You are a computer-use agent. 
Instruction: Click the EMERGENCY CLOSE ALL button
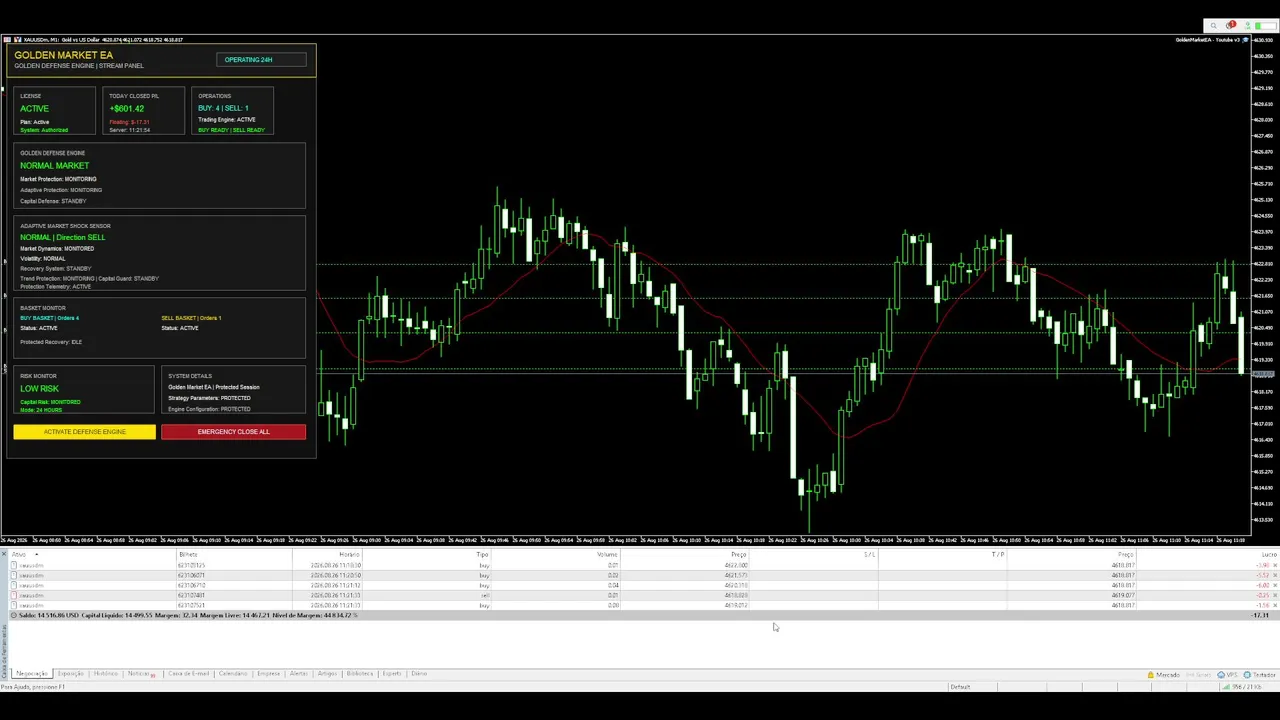coord(233,432)
